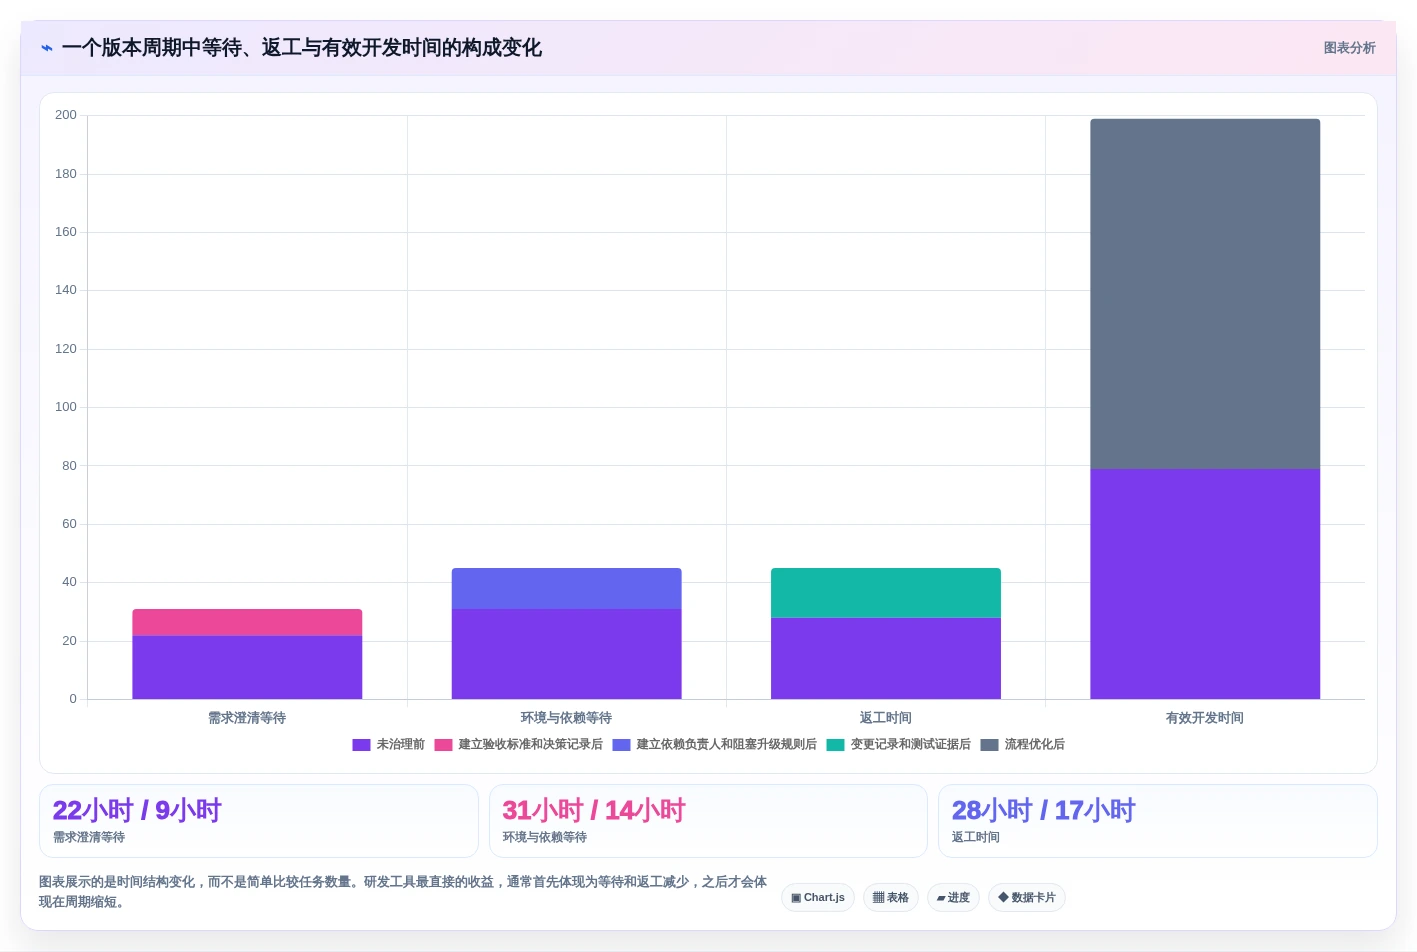Image resolution: width=1417 pixels, height=952 pixels.
Task: Click the 未治理前 legend label text
Action: [x=400, y=745]
